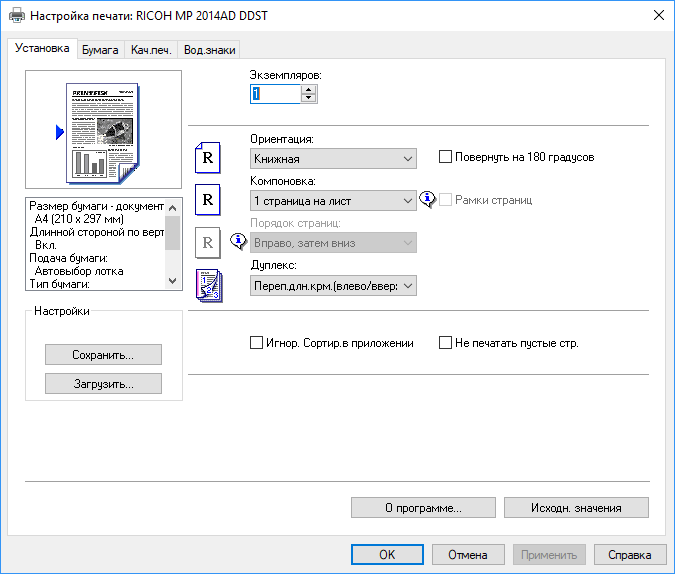Image resolution: width=675 pixels, height=574 pixels.
Task: Click the duplex booklet icon
Action: (207, 285)
